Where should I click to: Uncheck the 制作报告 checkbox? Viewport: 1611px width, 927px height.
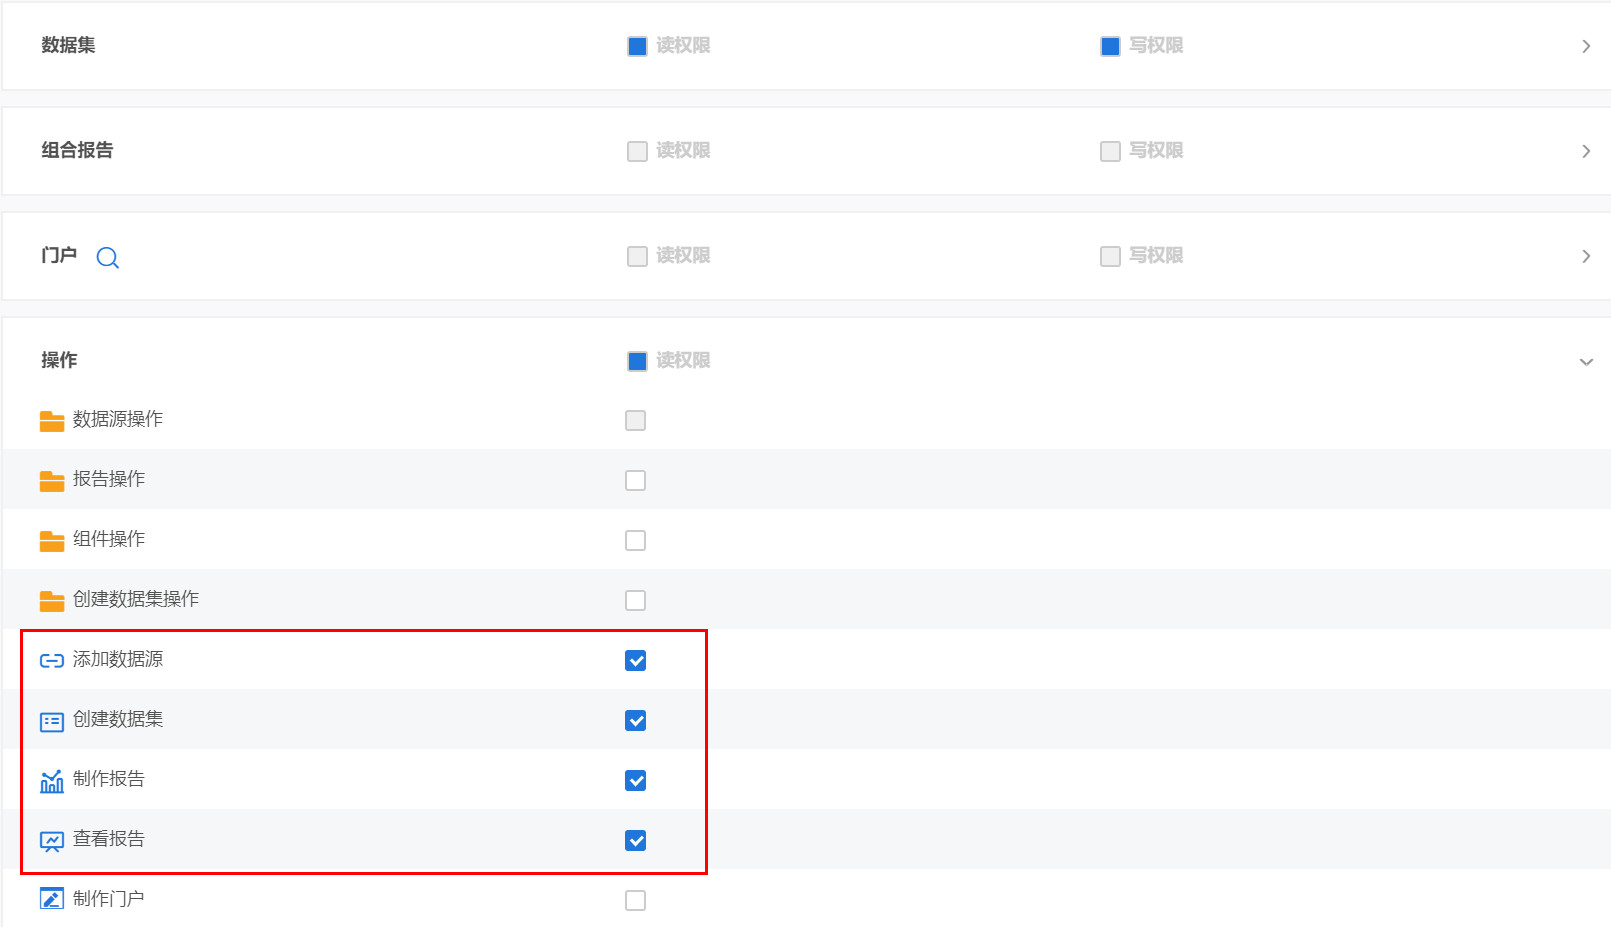click(635, 780)
